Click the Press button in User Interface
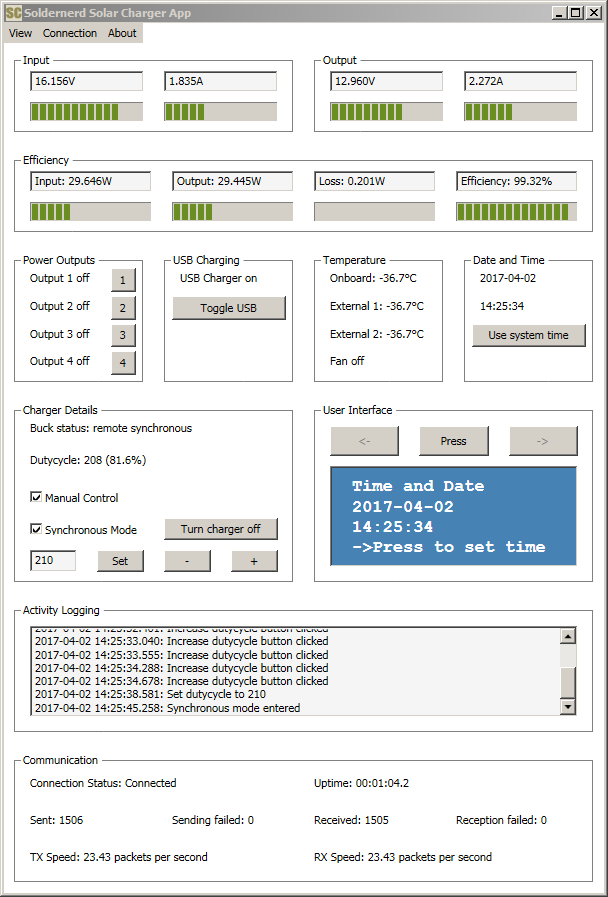 pyautogui.click(x=453, y=441)
